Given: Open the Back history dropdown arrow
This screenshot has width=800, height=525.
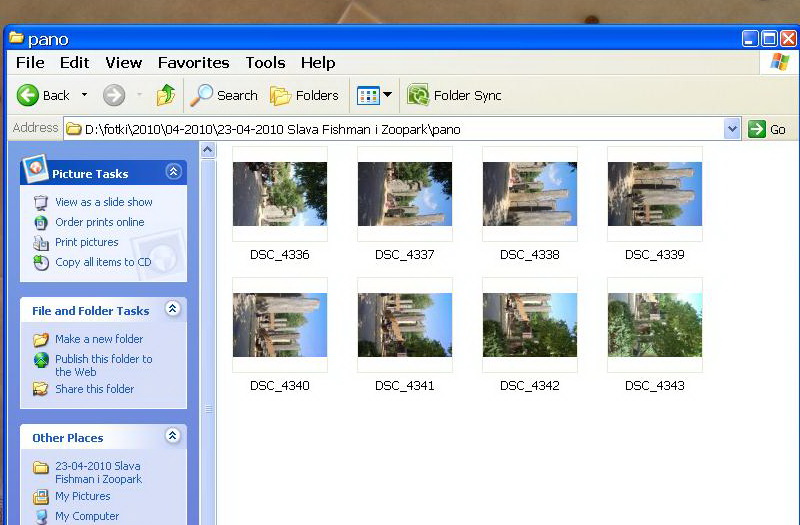Looking at the screenshot, I should pyautogui.click(x=85, y=95).
